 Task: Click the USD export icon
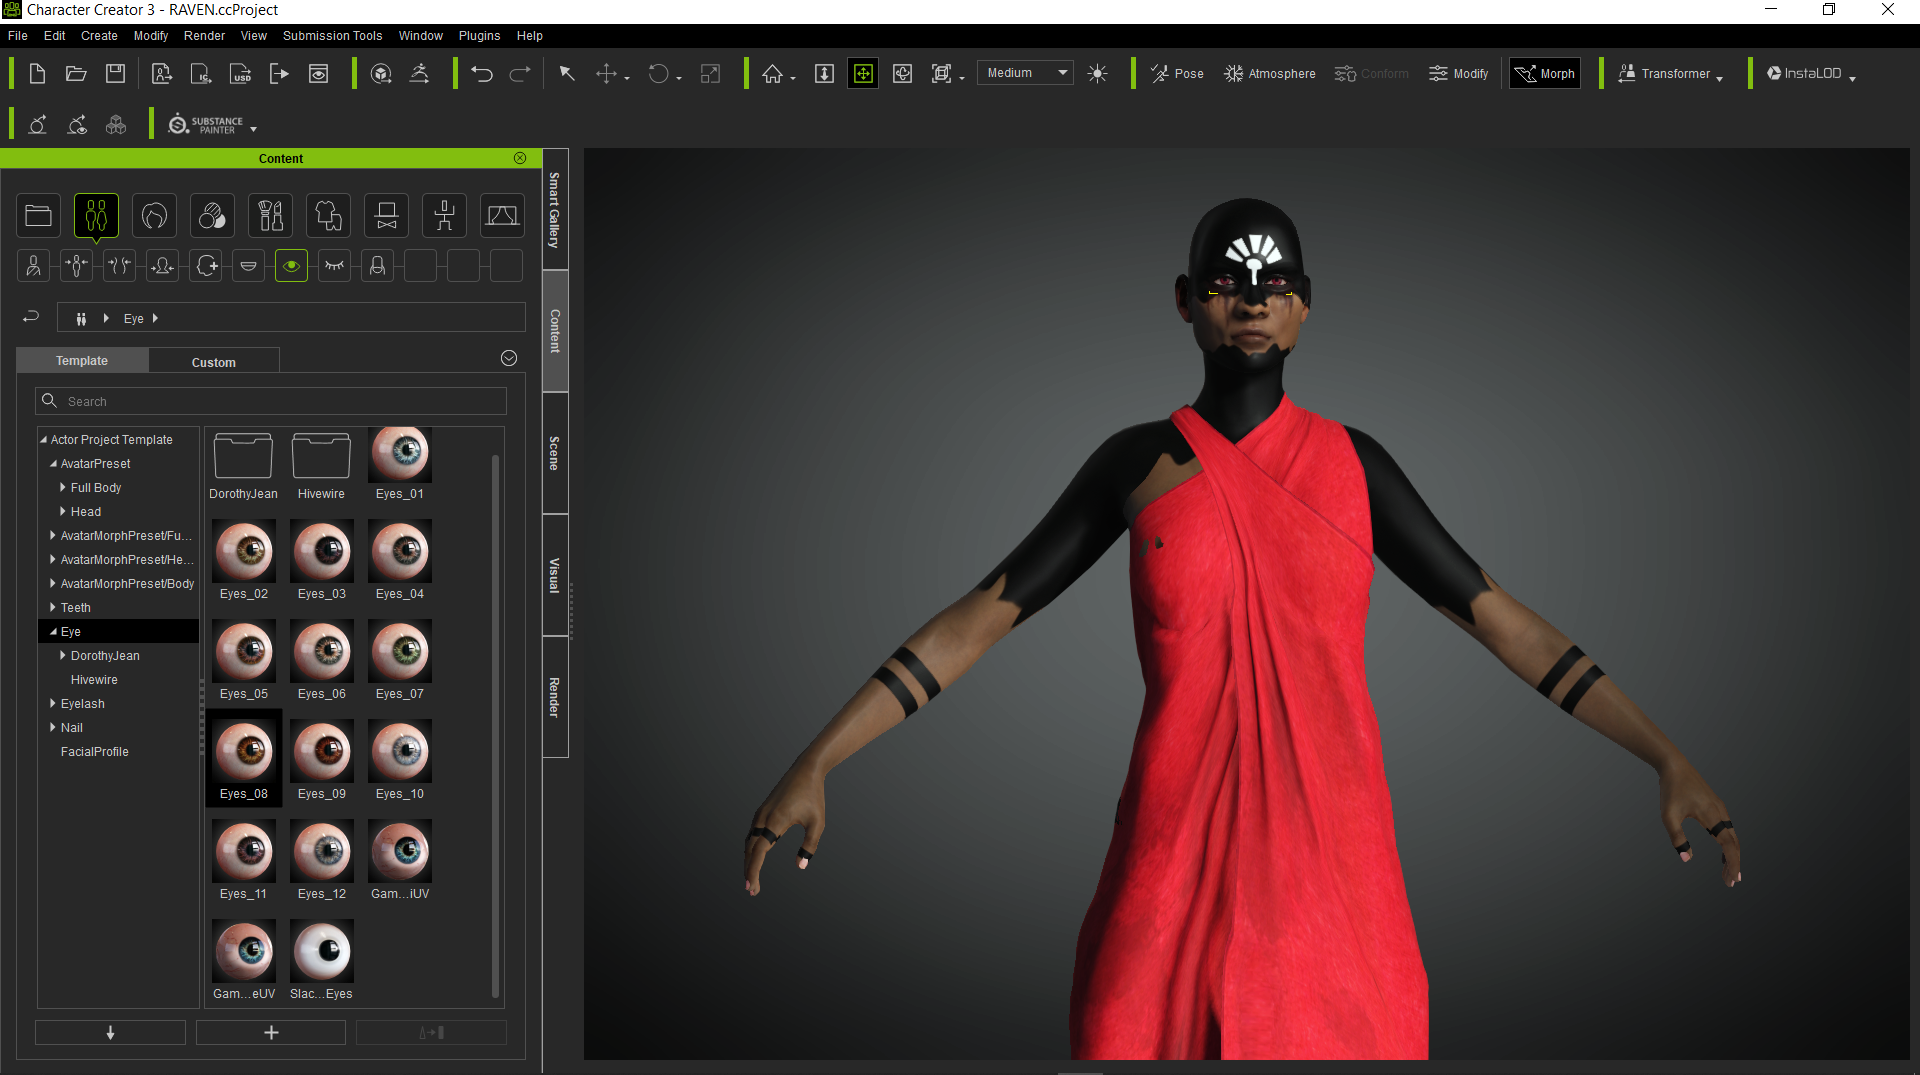click(x=241, y=74)
